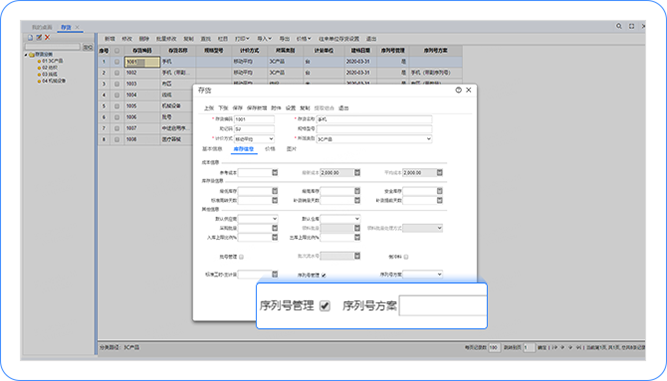The width and height of the screenshot is (667, 381).
Task: Close the 存货 dialog window
Action: tap(468, 90)
